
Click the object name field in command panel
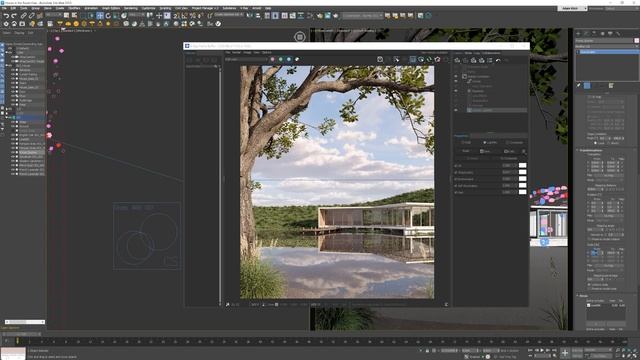tap(604, 40)
